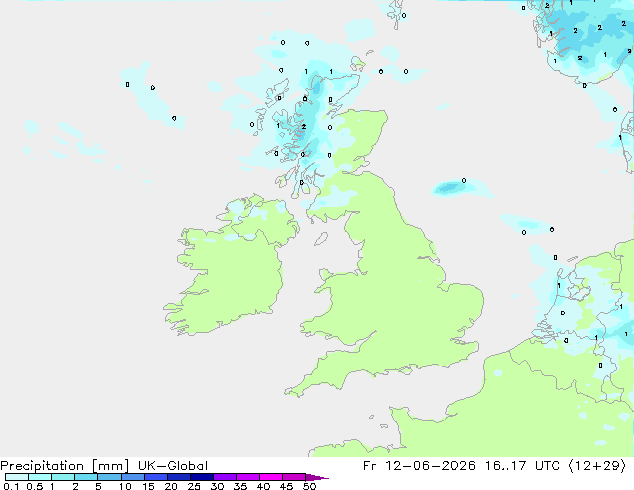Click the '15' legend tick label
The width and height of the screenshot is (634, 490).
[148, 486]
